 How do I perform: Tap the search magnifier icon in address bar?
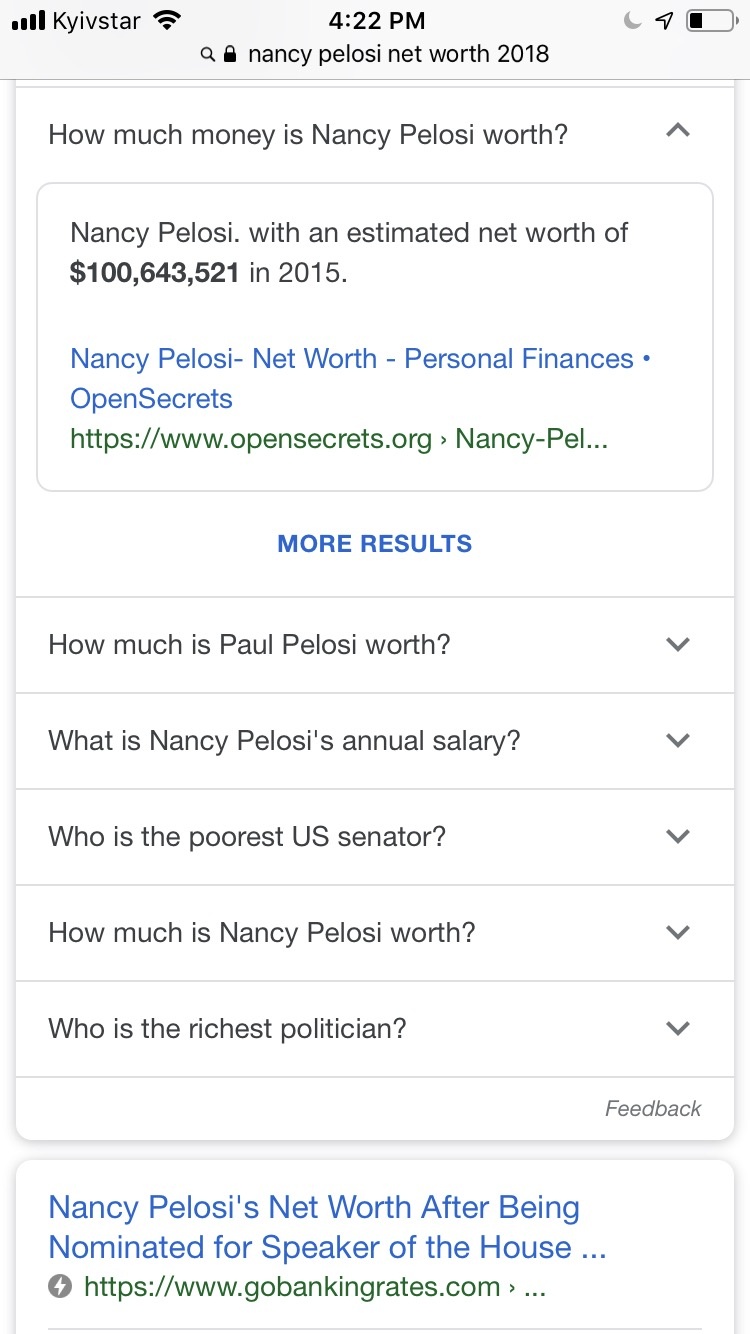[x=208, y=55]
